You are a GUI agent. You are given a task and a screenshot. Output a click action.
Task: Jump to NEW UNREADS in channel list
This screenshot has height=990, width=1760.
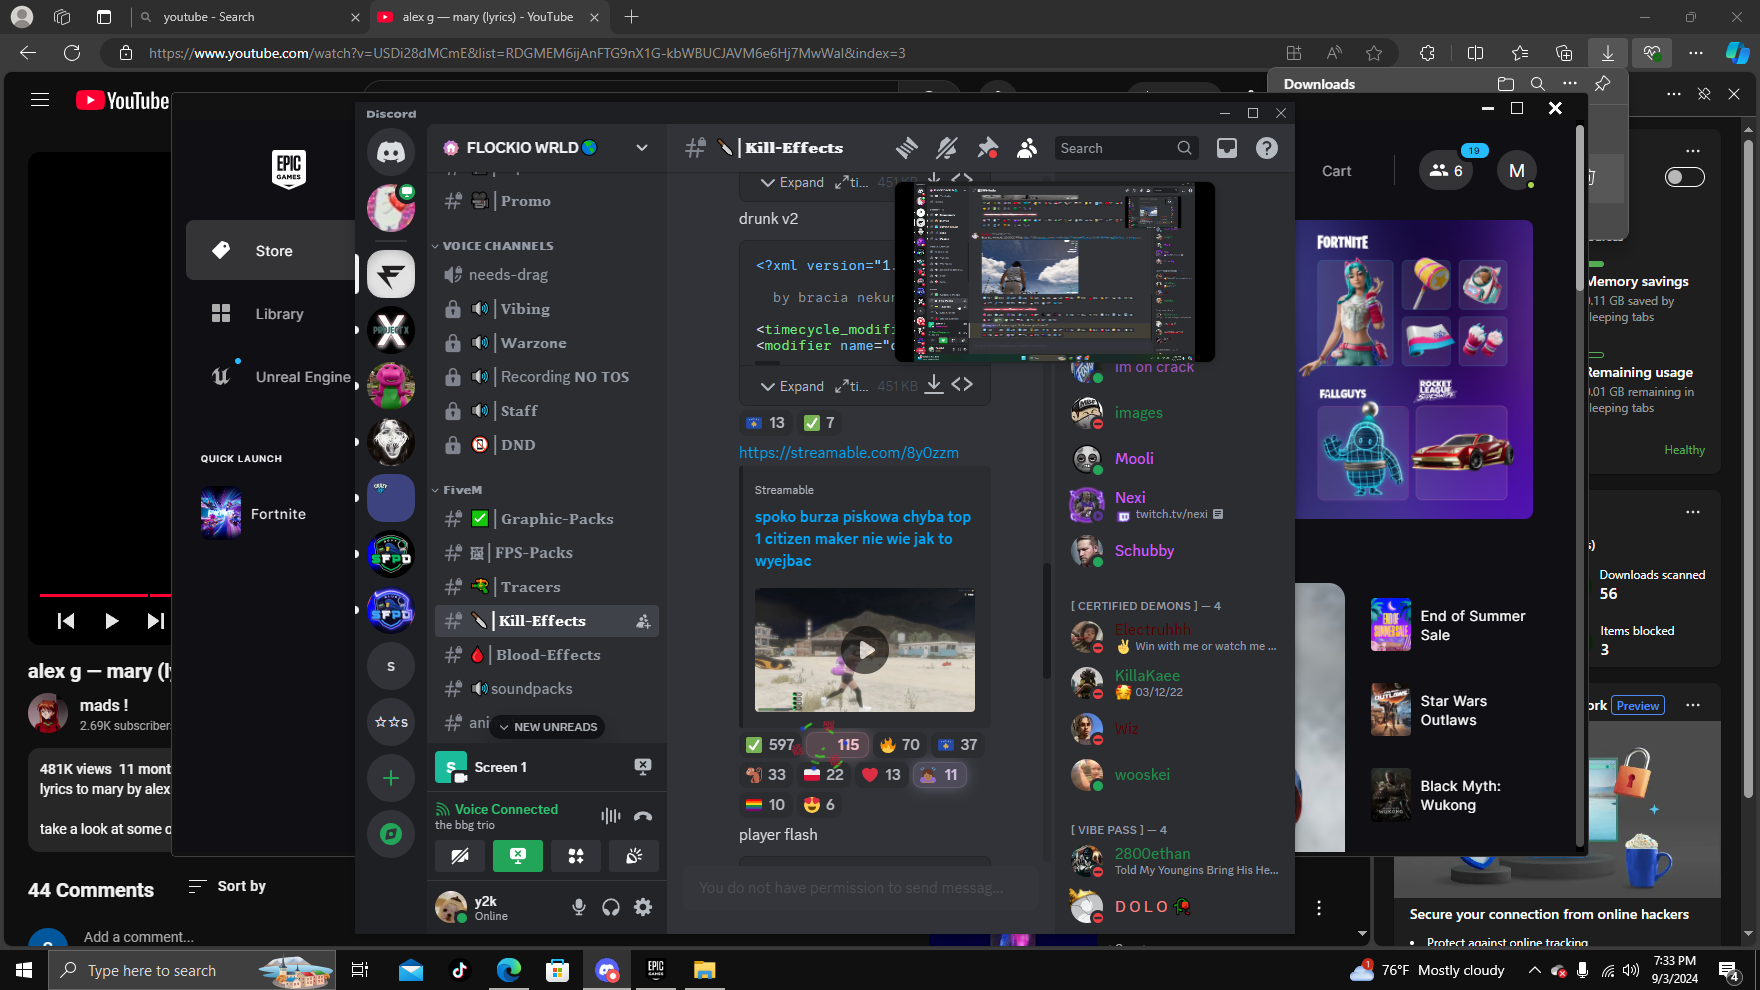tap(548, 727)
